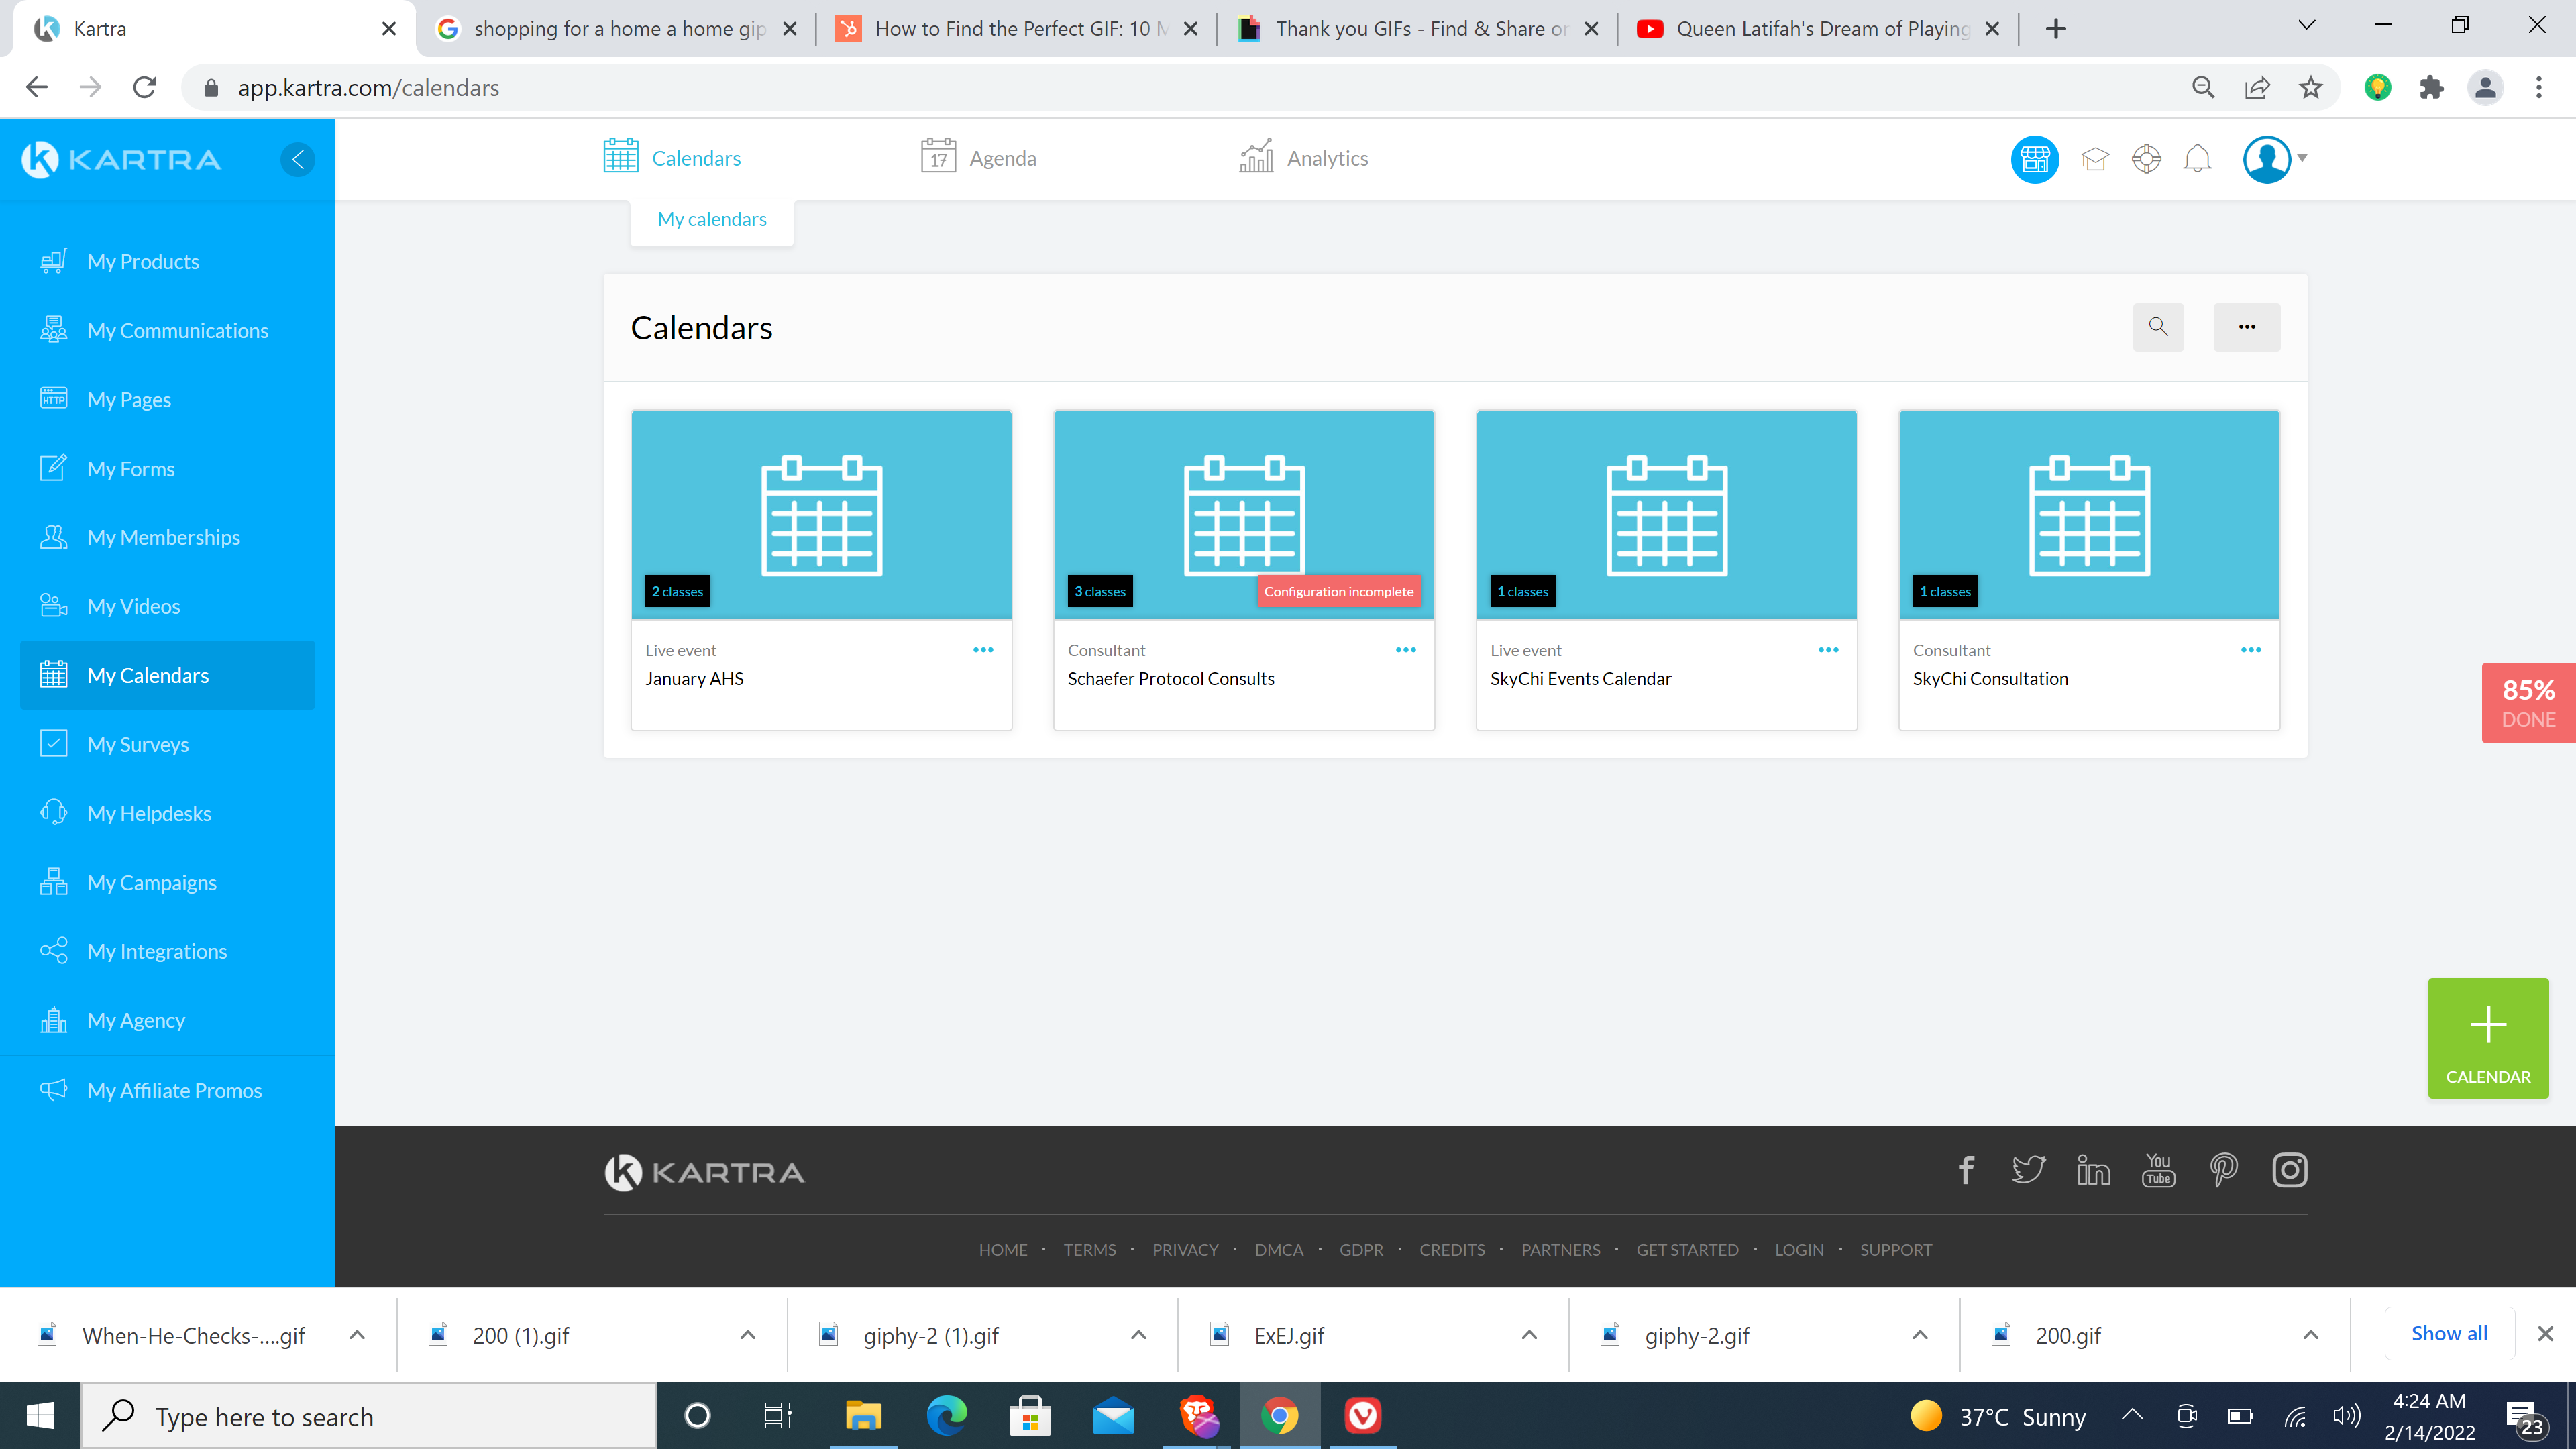This screenshot has width=2576, height=1449.
Task: Click the 85% DONE progress badge
Action: pos(2528,703)
